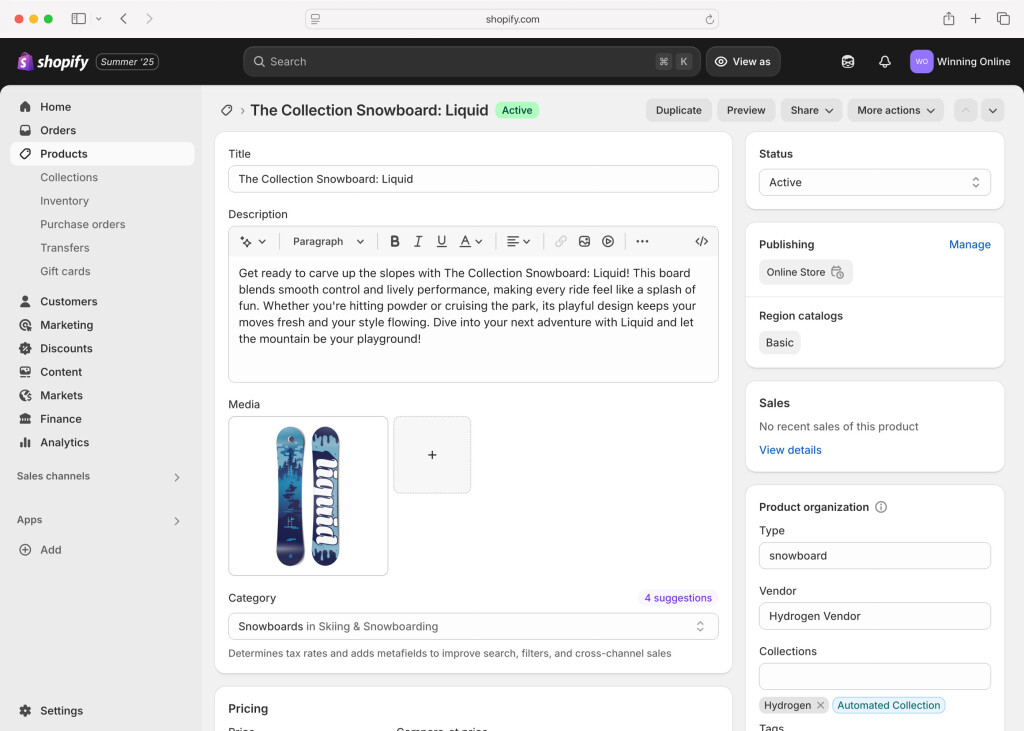Click the View as button
Viewport: 1024px width, 731px height.
pos(743,61)
